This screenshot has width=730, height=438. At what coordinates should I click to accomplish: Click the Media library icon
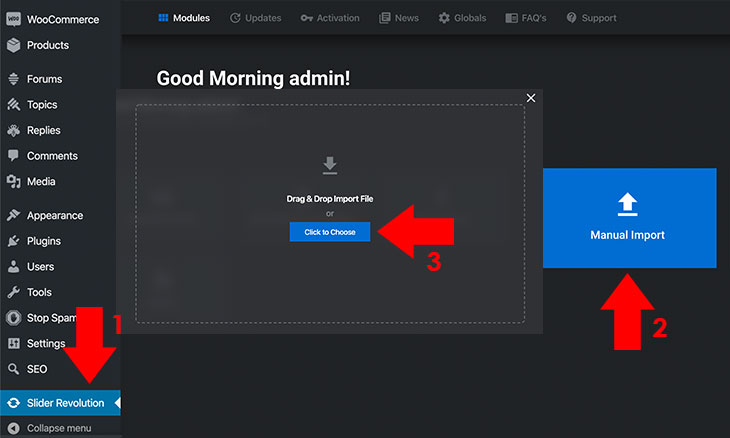tap(14, 182)
